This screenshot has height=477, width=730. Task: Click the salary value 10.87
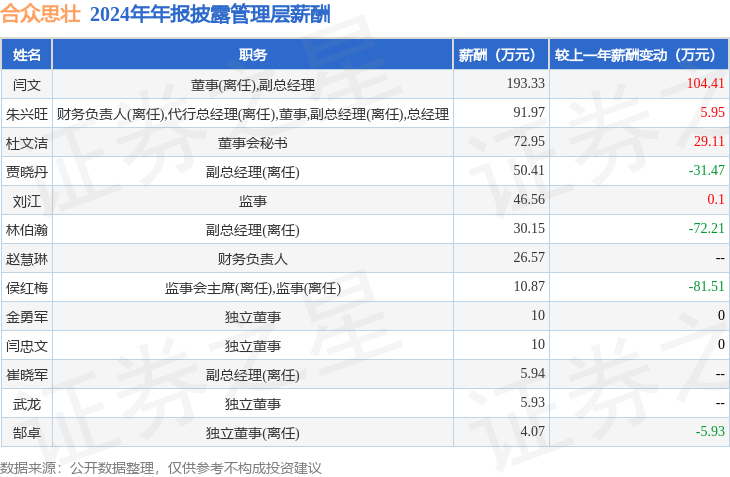(x=529, y=286)
